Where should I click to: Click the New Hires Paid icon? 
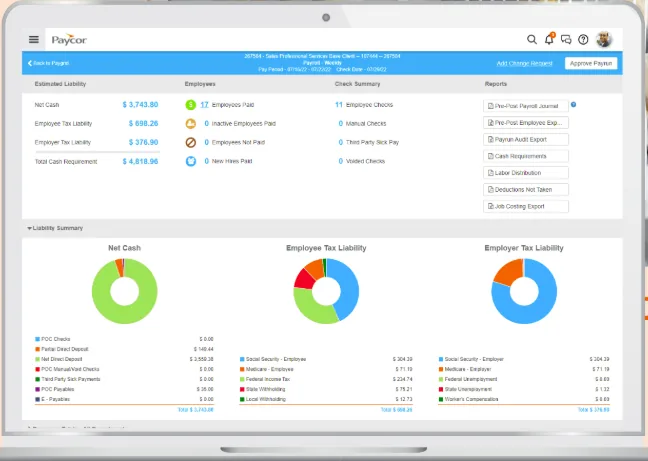click(191, 161)
